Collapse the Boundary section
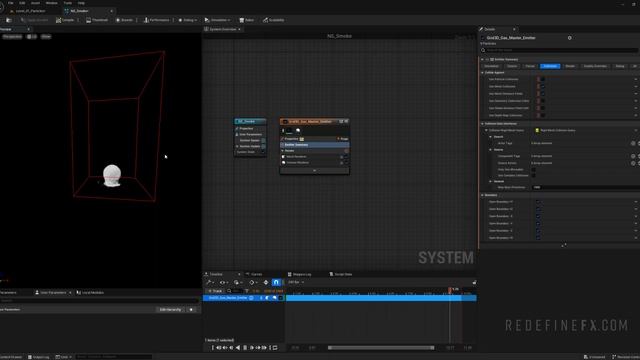Screen dimensions: 640x360 (482, 196)
